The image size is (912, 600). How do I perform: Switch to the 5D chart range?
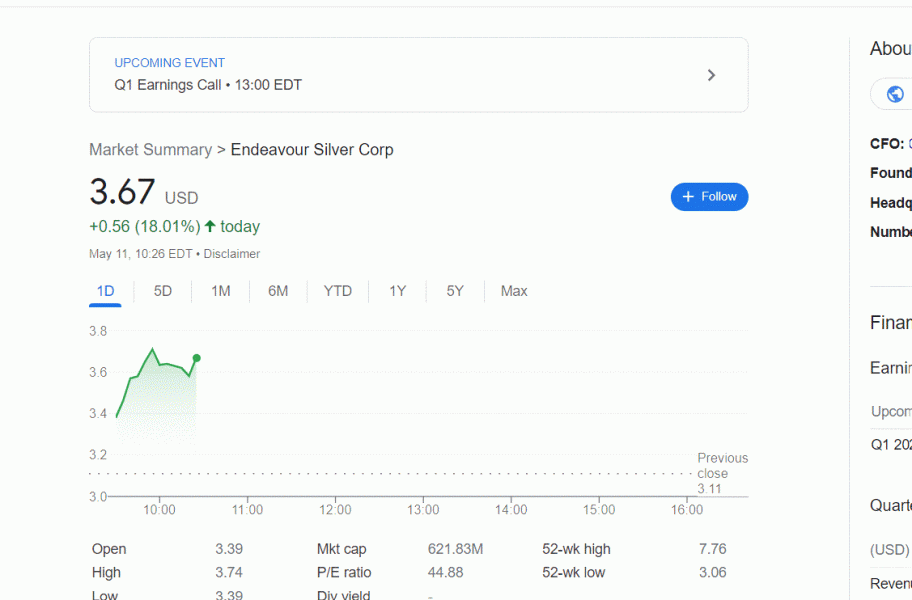point(163,291)
